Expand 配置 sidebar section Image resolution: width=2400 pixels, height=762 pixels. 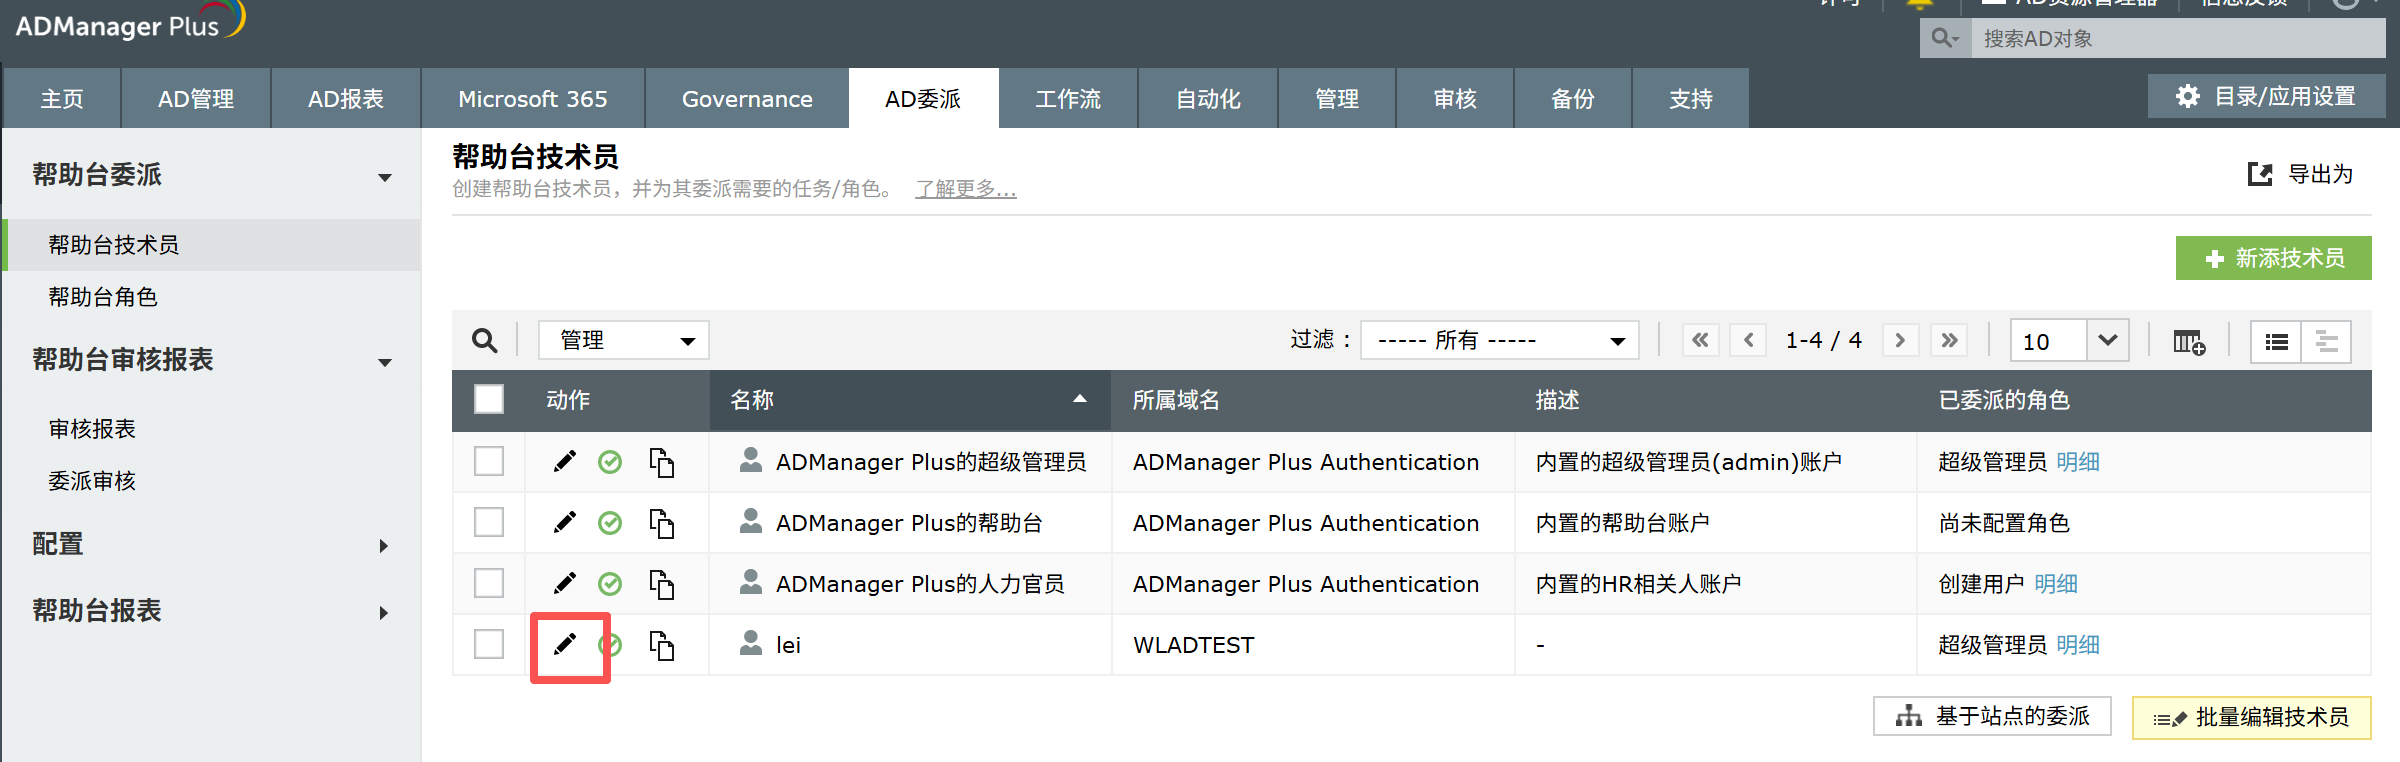[x=384, y=546]
